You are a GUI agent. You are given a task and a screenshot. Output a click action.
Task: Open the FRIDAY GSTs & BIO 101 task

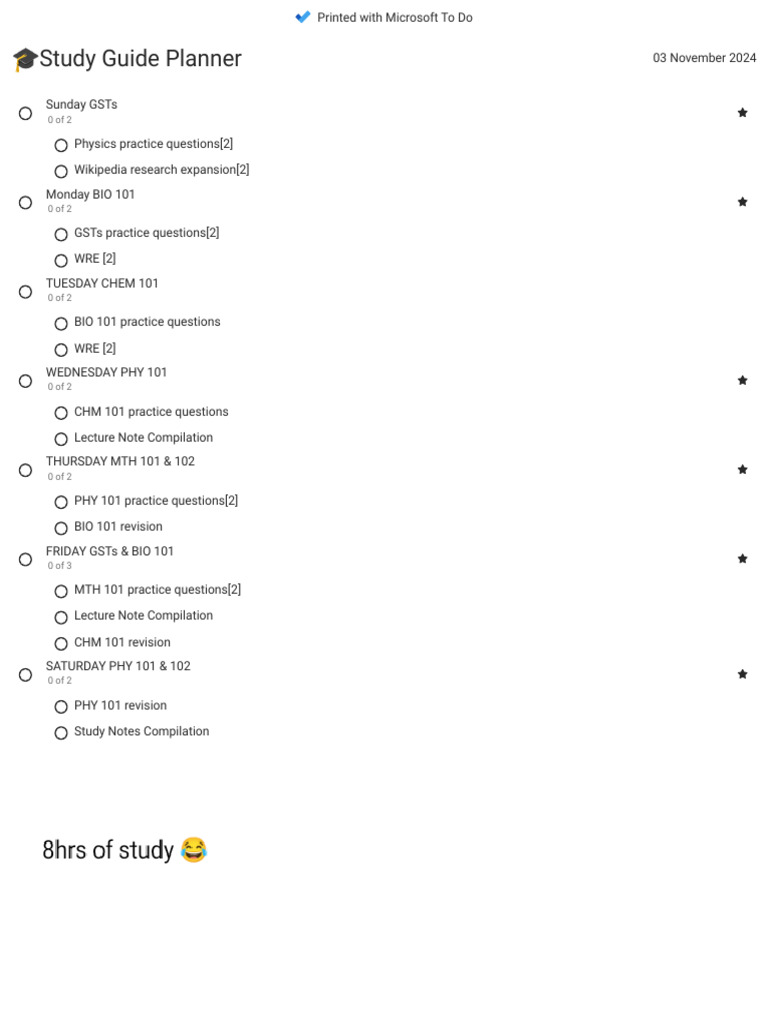(110, 551)
